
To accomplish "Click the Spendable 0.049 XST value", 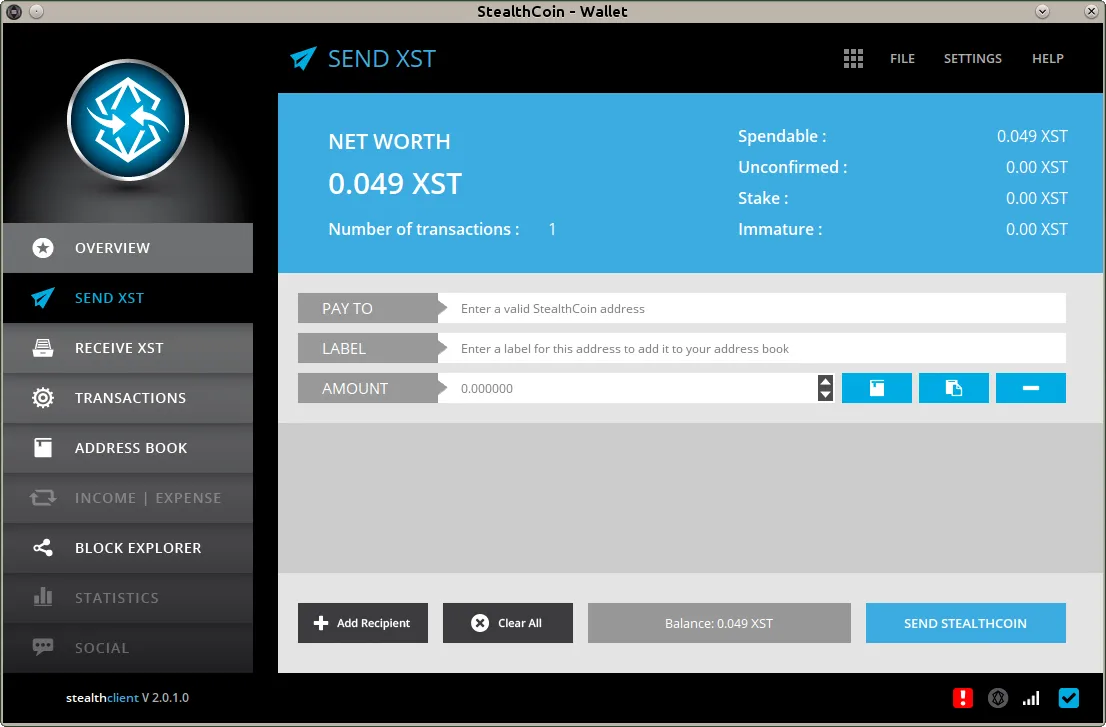I will (x=1032, y=136).
